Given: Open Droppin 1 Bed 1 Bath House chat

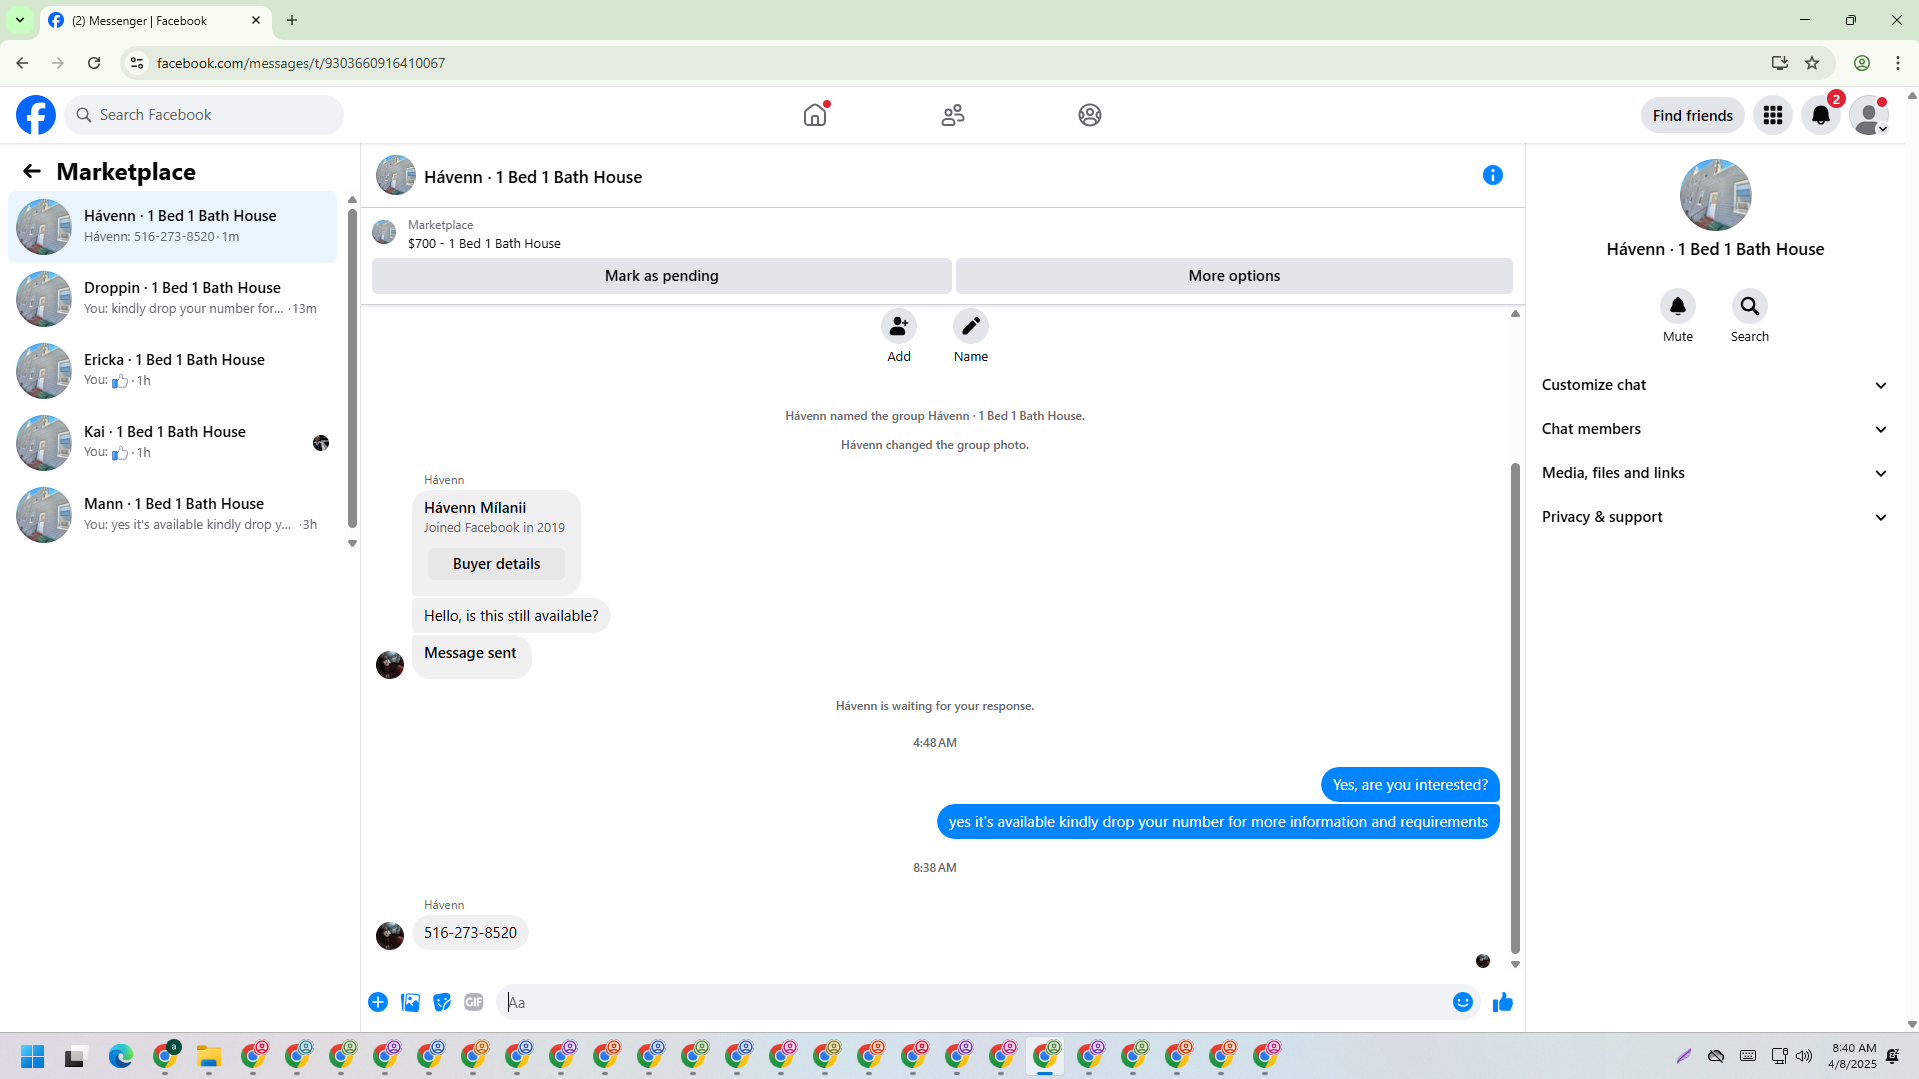Looking at the screenshot, I should coord(173,299).
